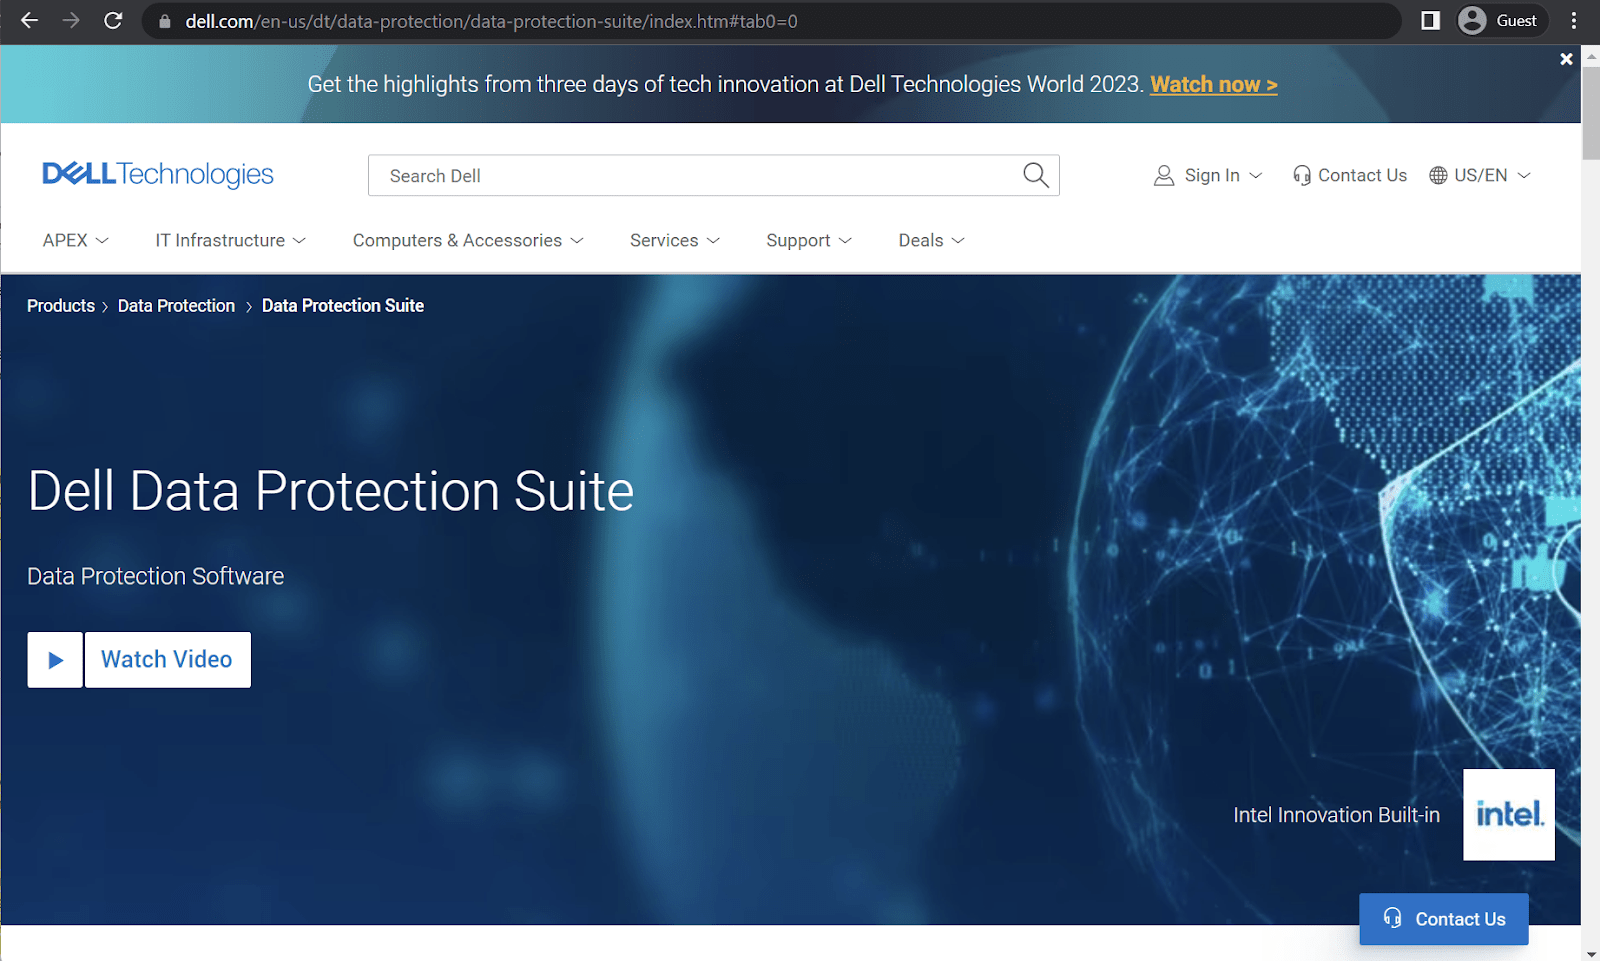Click the headset Contact Us icon

[x=1302, y=175]
